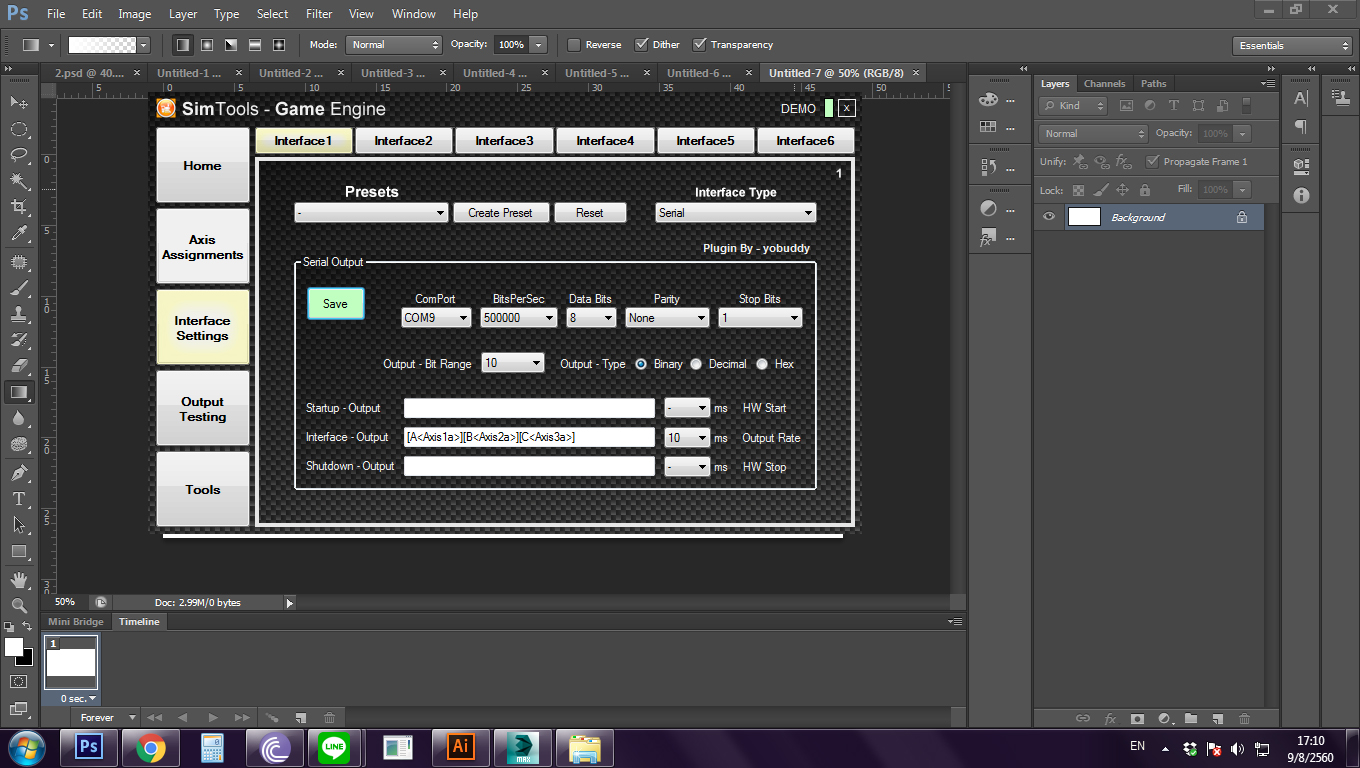Screen dimensions: 1360x768
Task: Select the Crop tool
Action: click(x=19, y=207)
